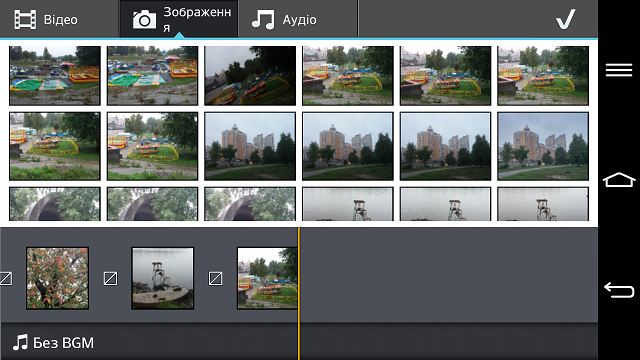
Task: Pick third-row fourth lifeguard tower water photo
Action: pos(348,204)
